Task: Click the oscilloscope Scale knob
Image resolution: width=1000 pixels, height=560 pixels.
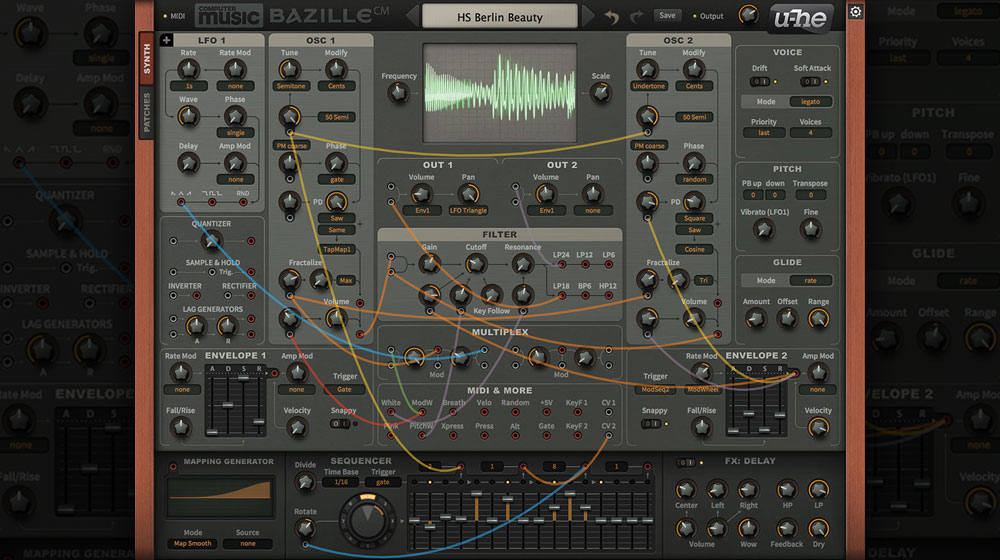Action: click(x=600, y=93)
